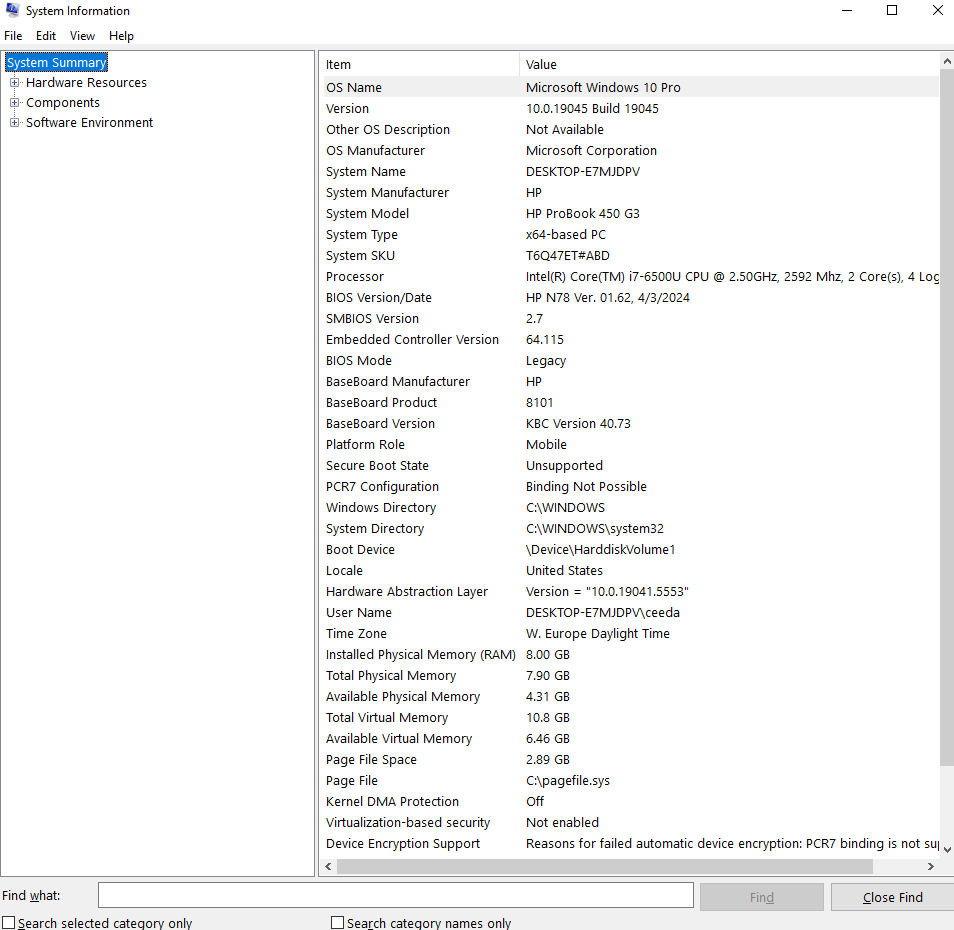Select the System Name row
The height and width of the screenshot is (930, 954).
point(629,172)
